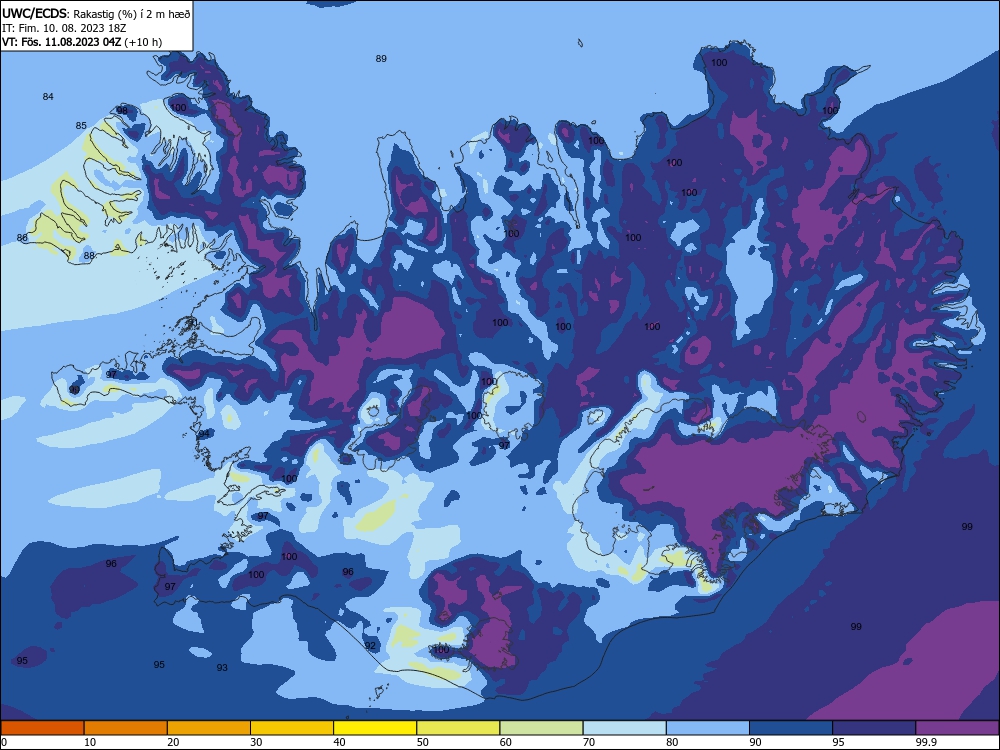This screenshot has height=750, width=1000.
Task: Select the orange 10–20 legend swatch
Action: [x=126, y=728]
